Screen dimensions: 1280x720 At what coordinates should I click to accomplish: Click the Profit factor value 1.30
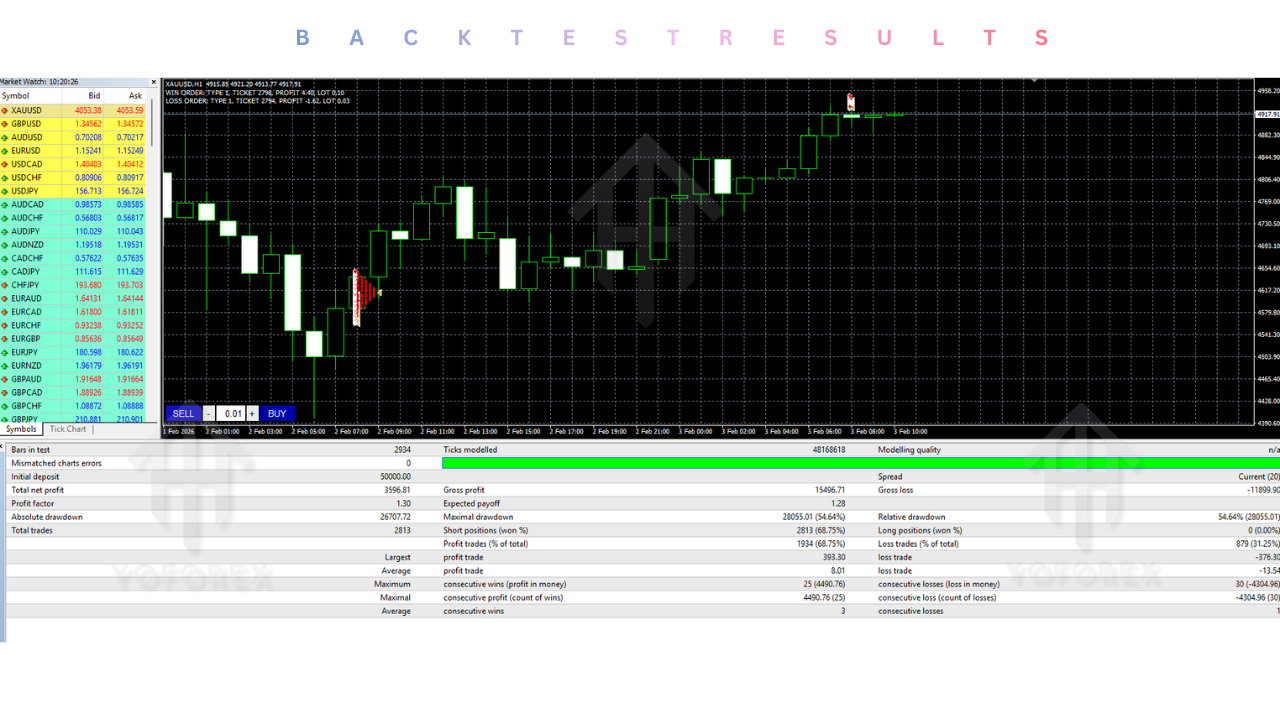coord(402,504)
